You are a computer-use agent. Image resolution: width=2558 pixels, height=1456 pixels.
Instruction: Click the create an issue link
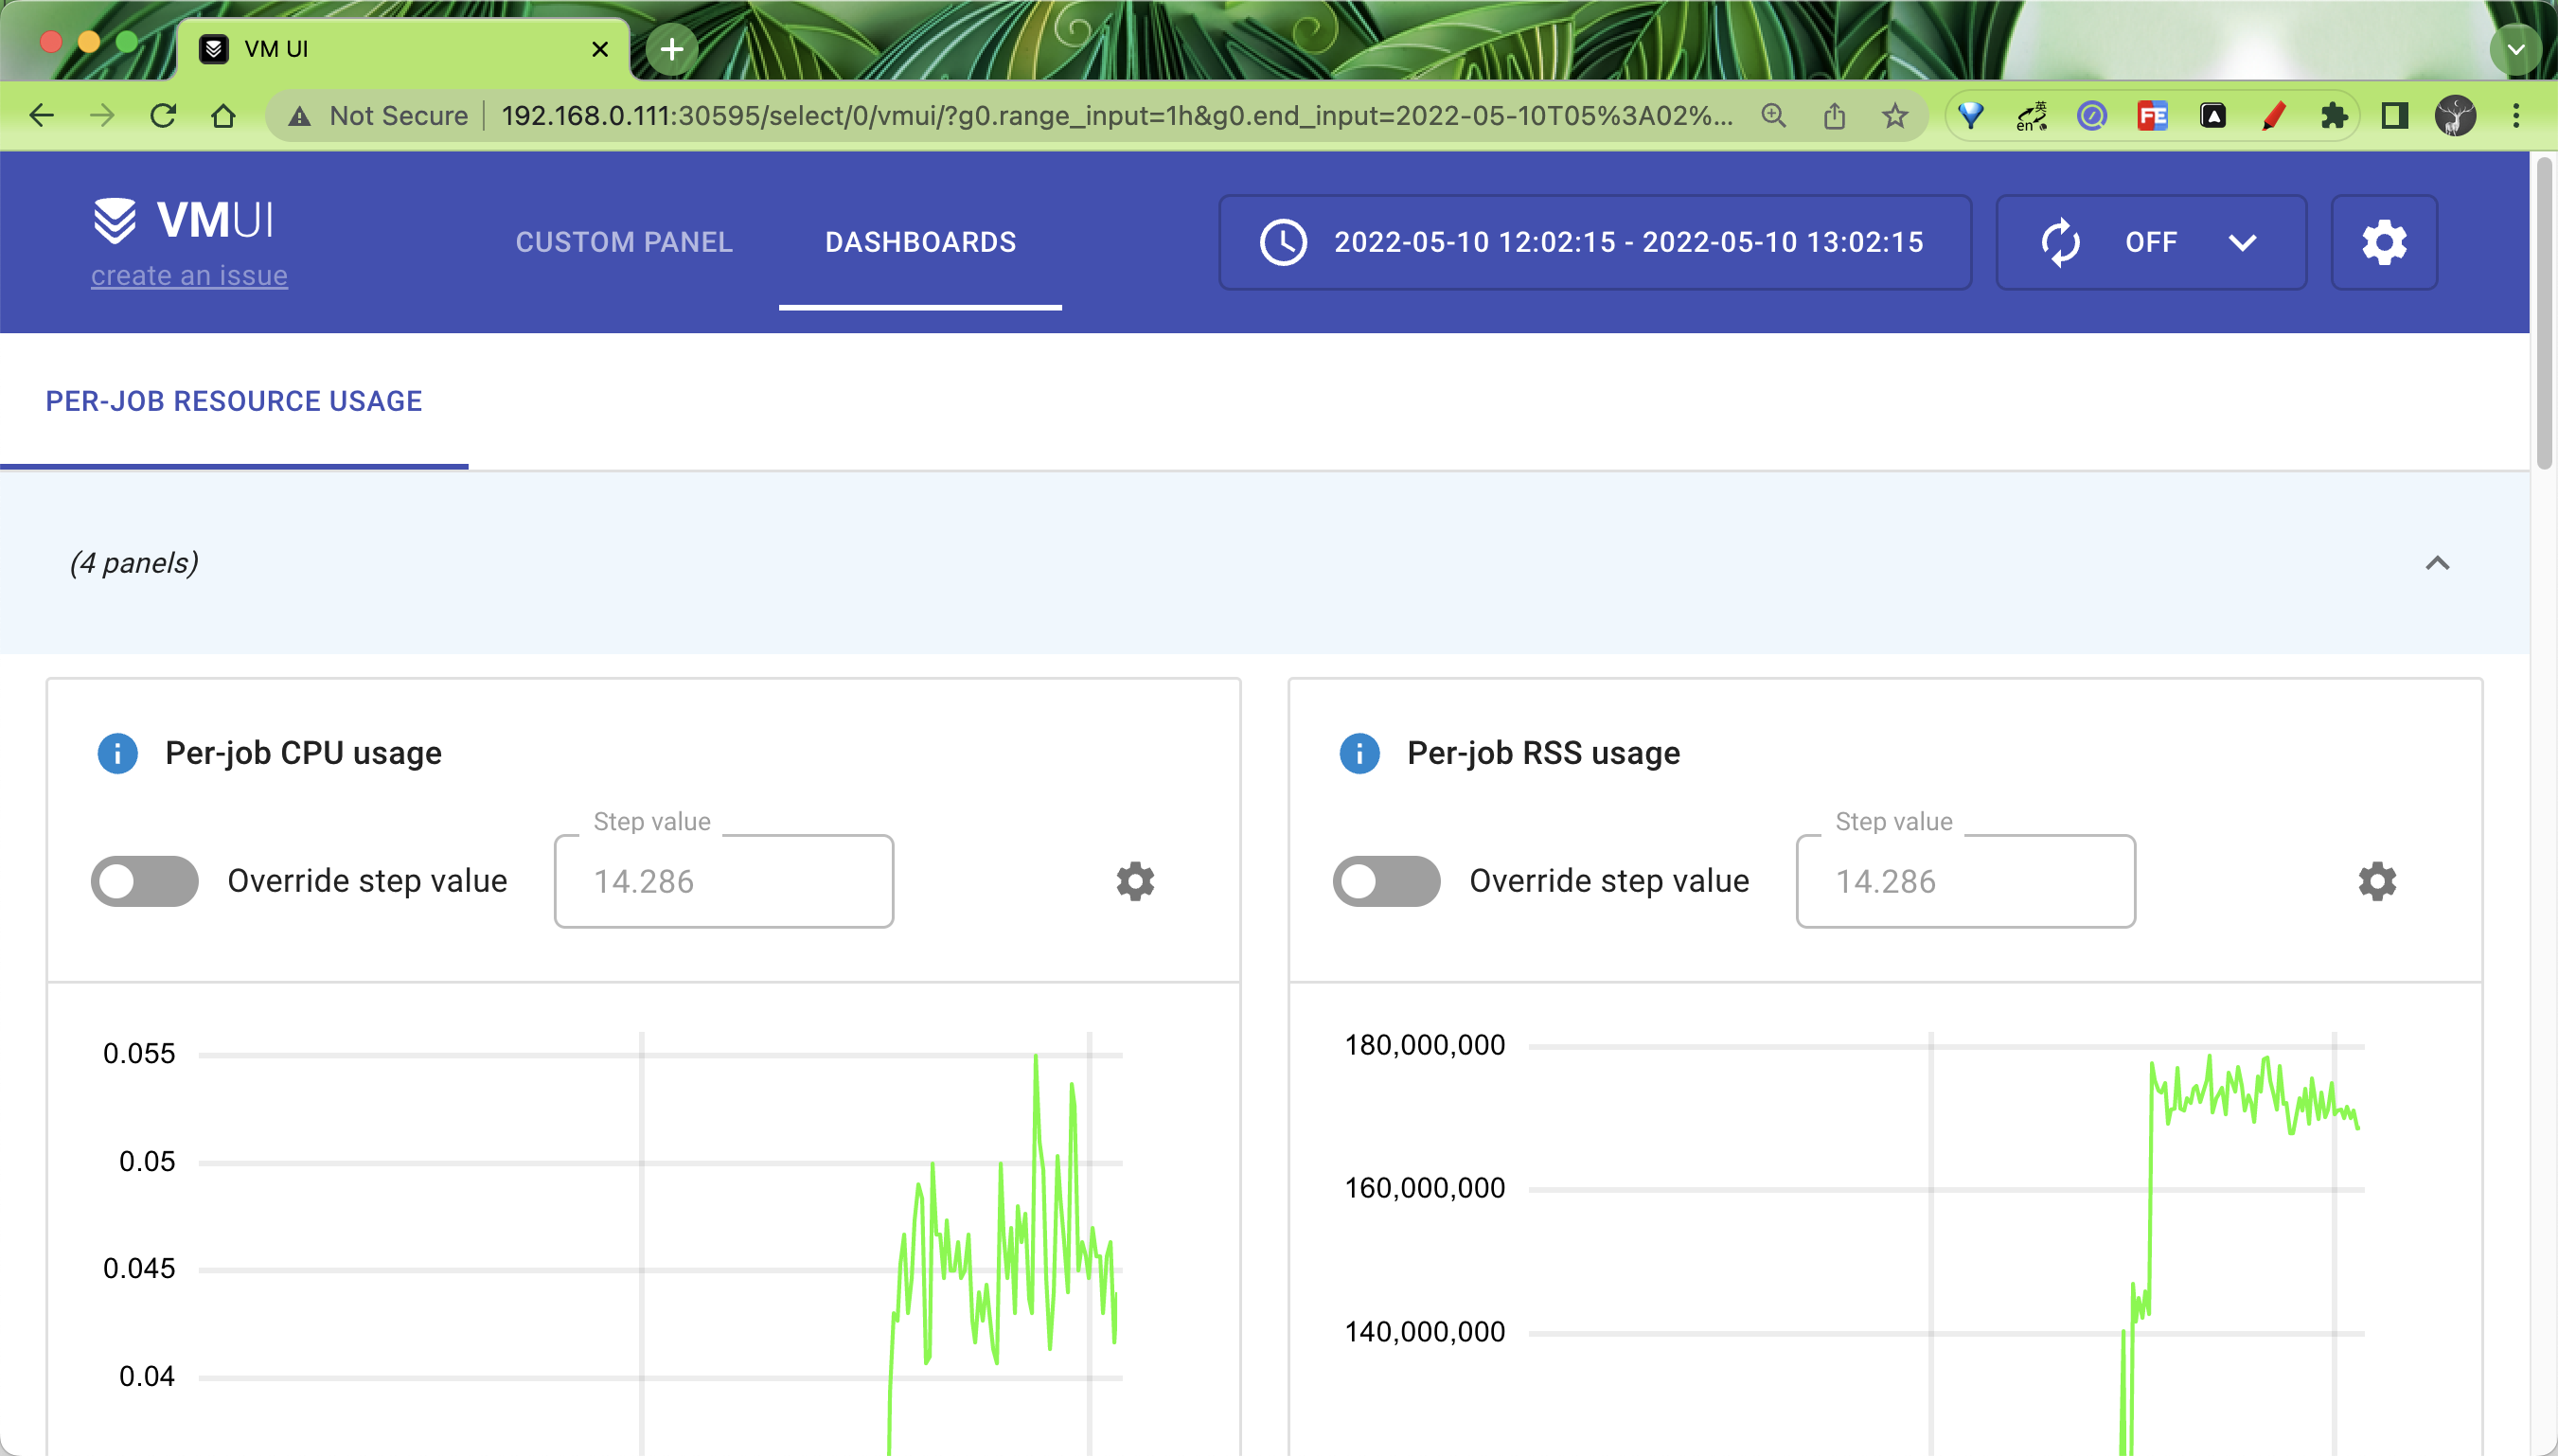[189, 275]
